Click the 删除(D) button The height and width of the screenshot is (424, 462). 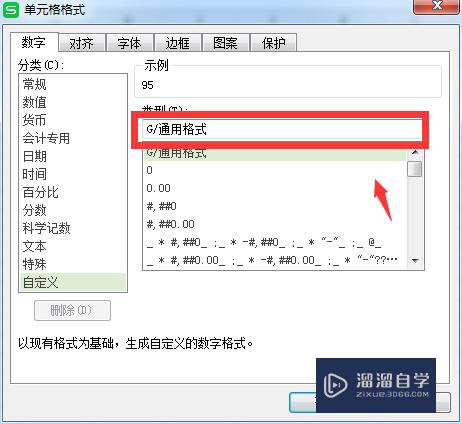coord(72,311)
